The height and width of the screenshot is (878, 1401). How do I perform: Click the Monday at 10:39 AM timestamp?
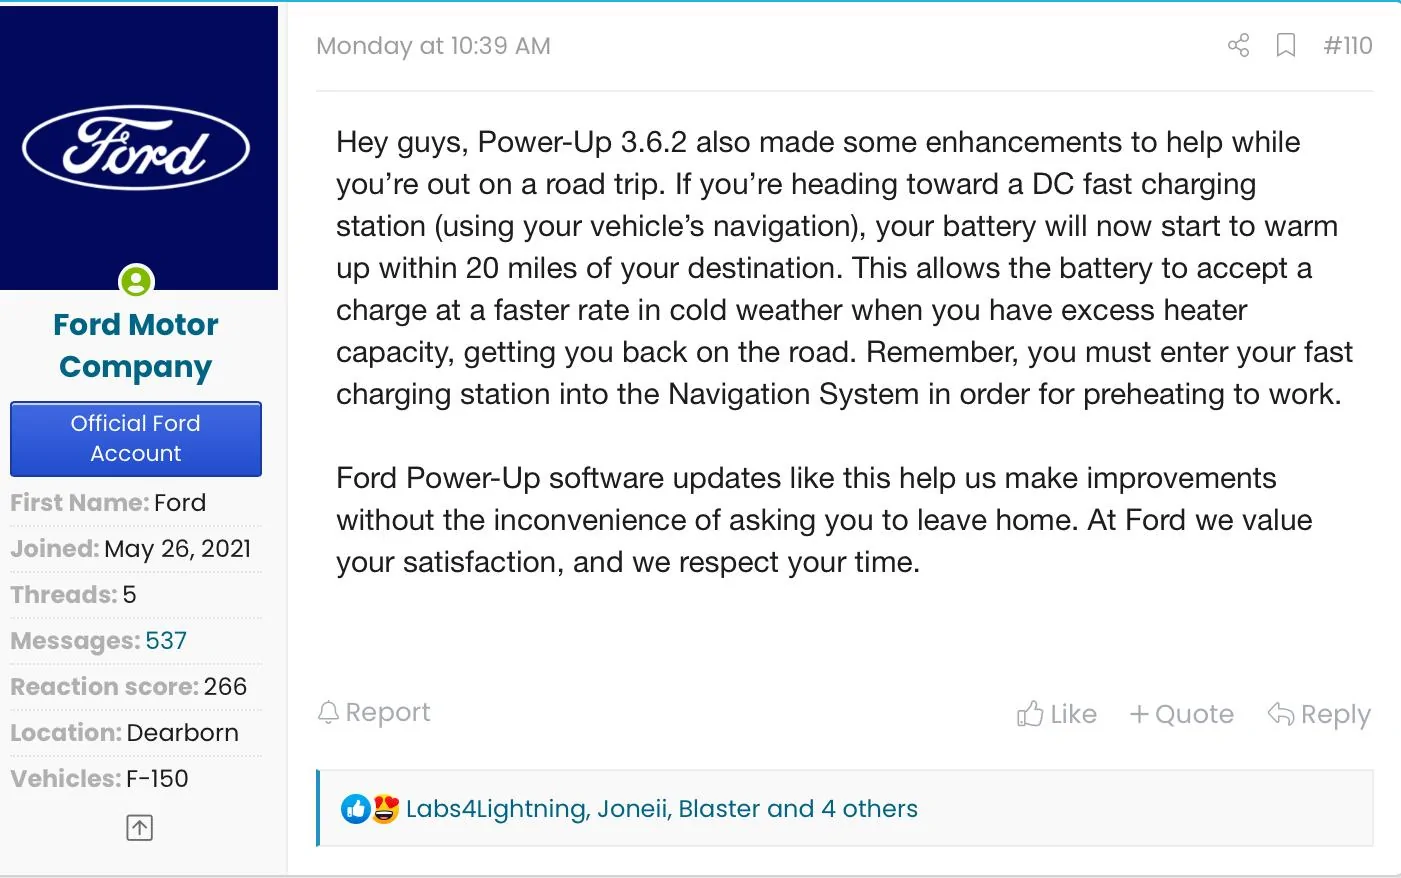[433, 46]
